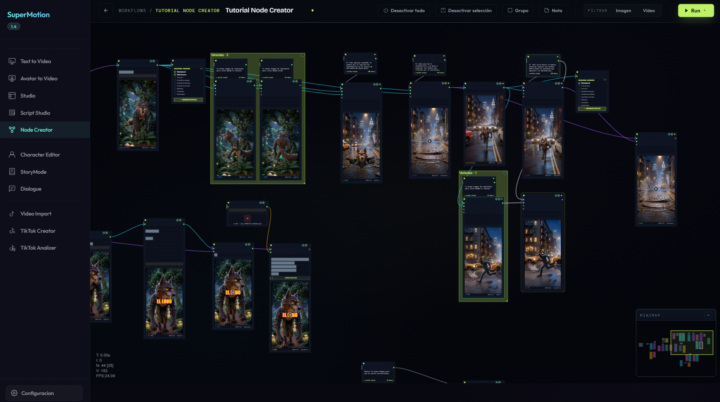Click the back arrow beside Workflows breadcrumb

point(106,11)
